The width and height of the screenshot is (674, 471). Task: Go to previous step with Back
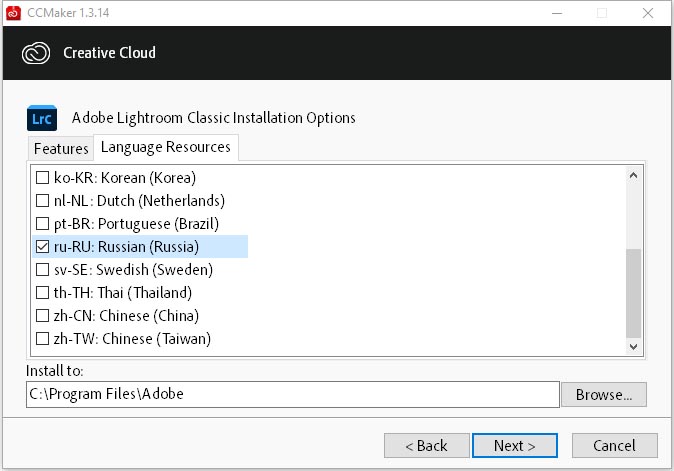pyautogui.click(x=426, y=446)
